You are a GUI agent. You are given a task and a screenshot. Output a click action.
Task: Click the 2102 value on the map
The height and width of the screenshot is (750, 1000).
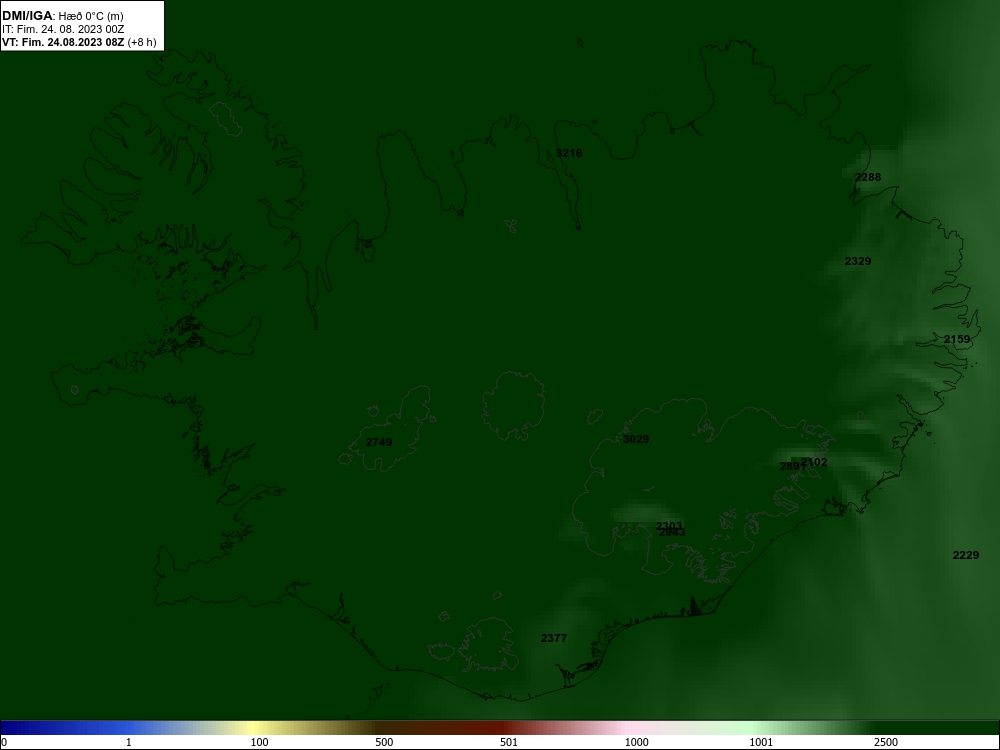coord(814,462)
